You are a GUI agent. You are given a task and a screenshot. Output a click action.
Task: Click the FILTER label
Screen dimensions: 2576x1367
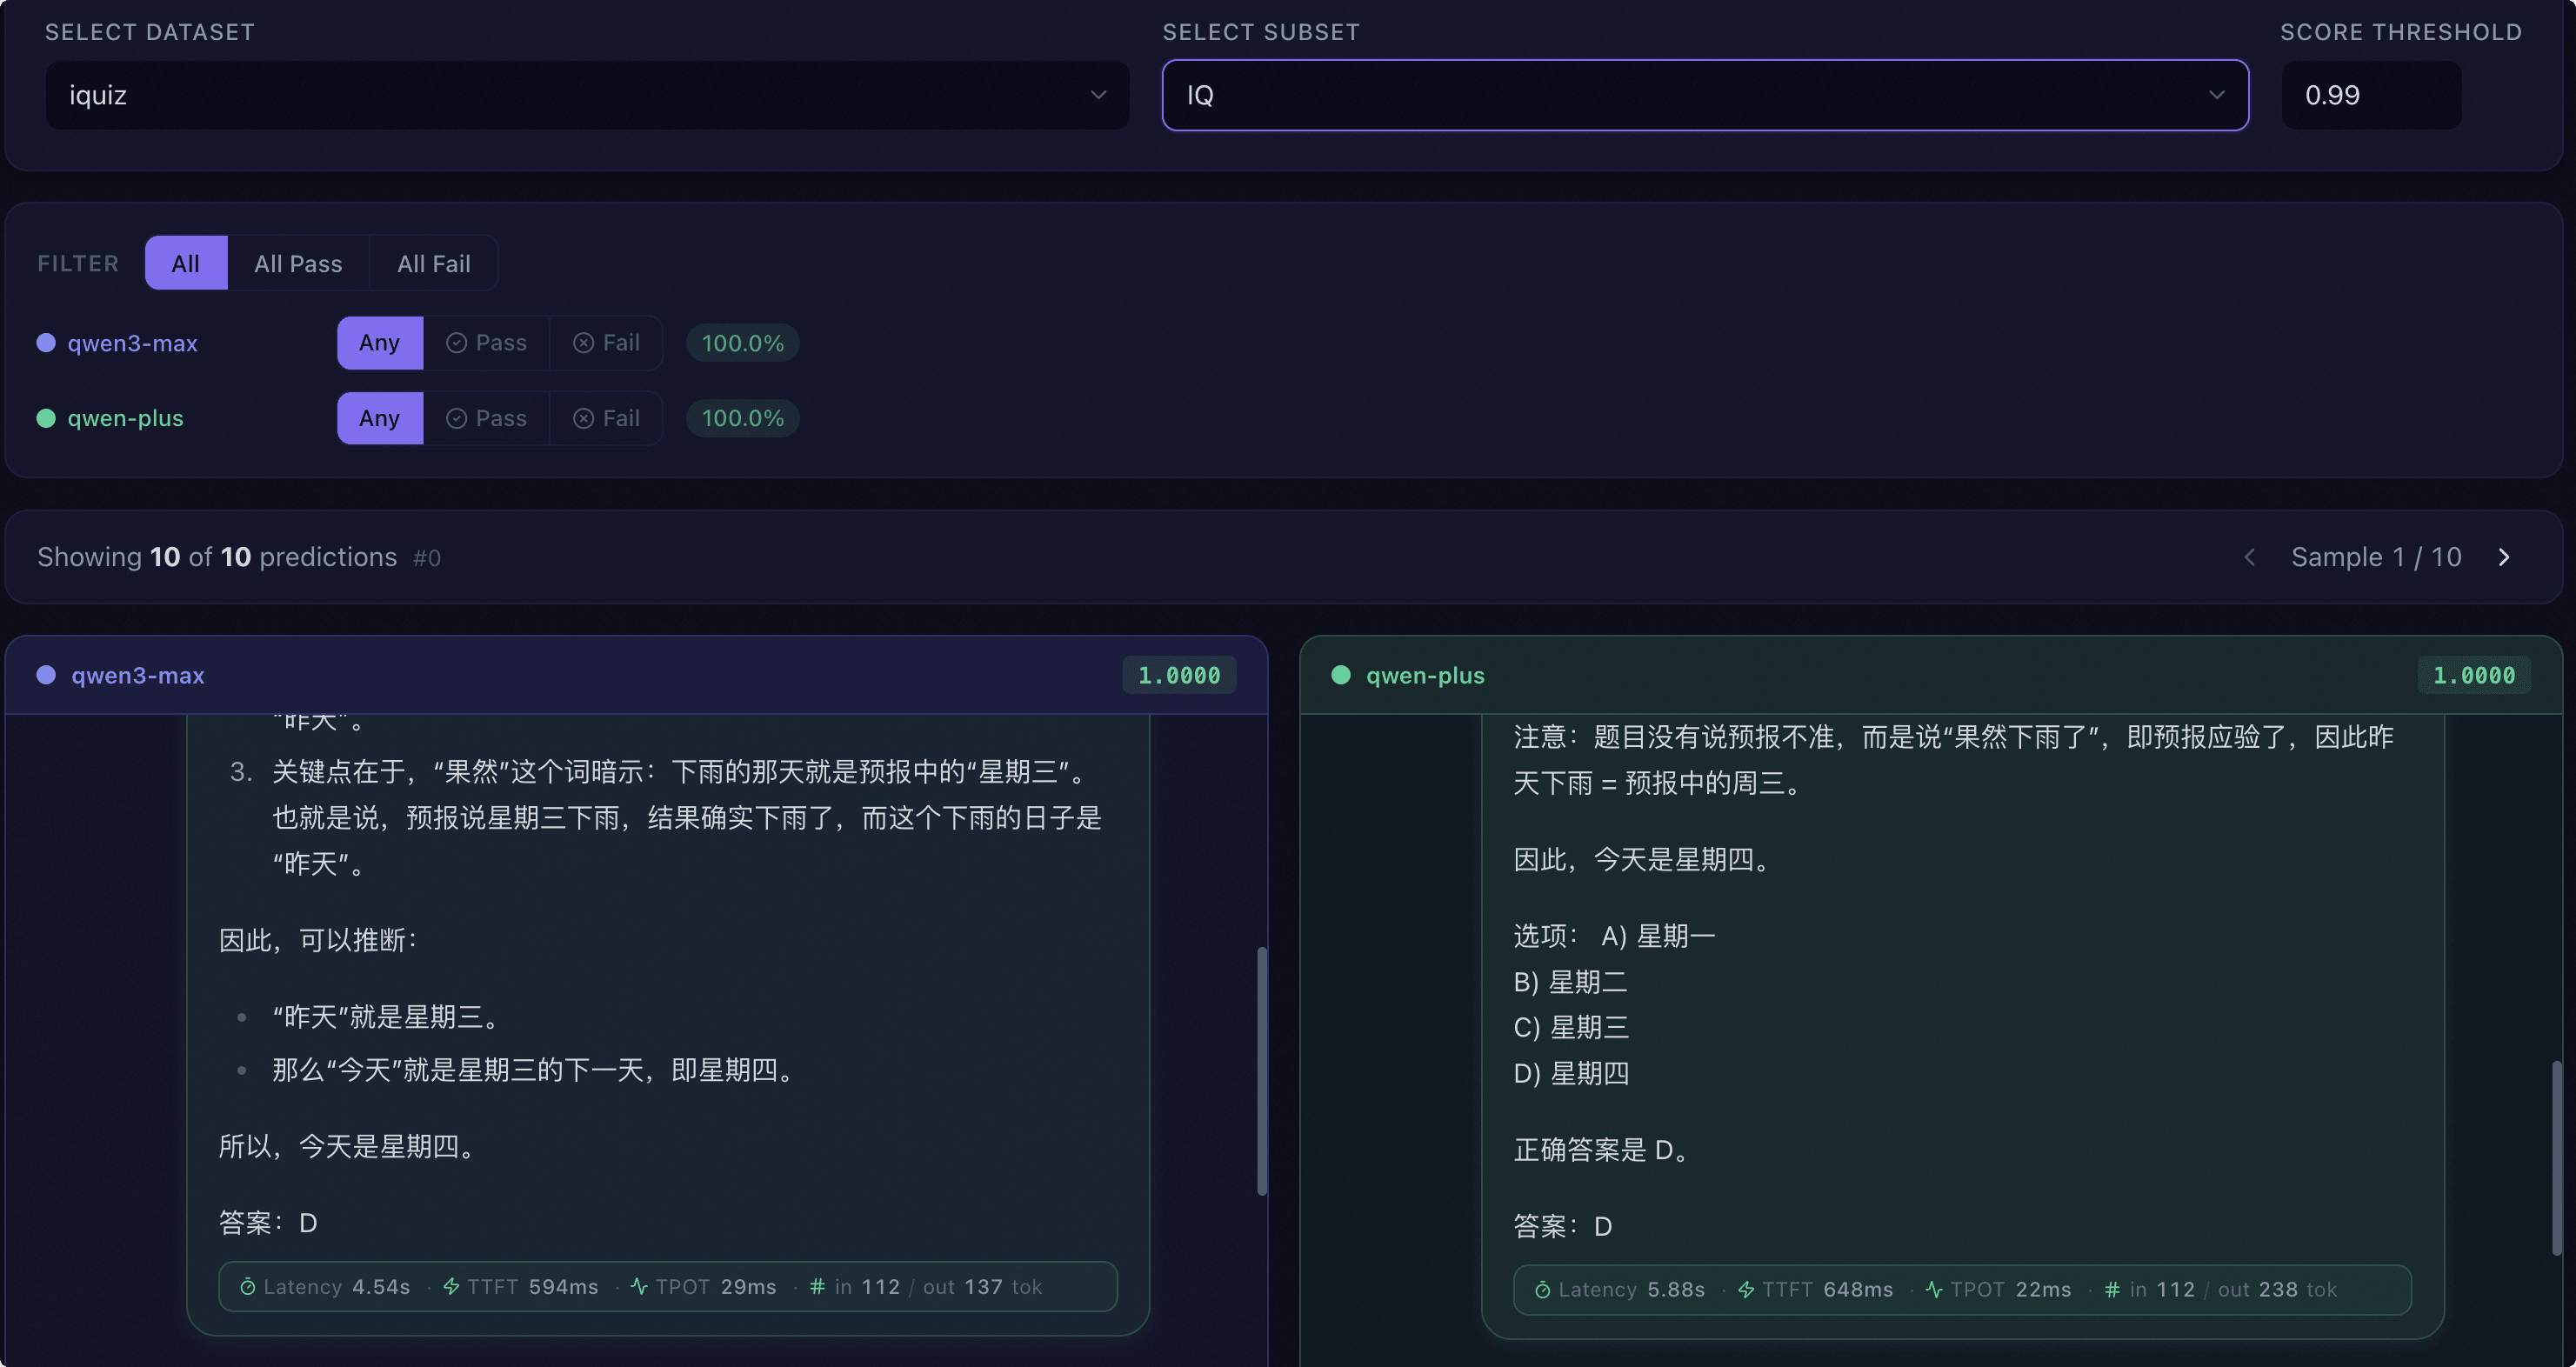click(78, 263)
